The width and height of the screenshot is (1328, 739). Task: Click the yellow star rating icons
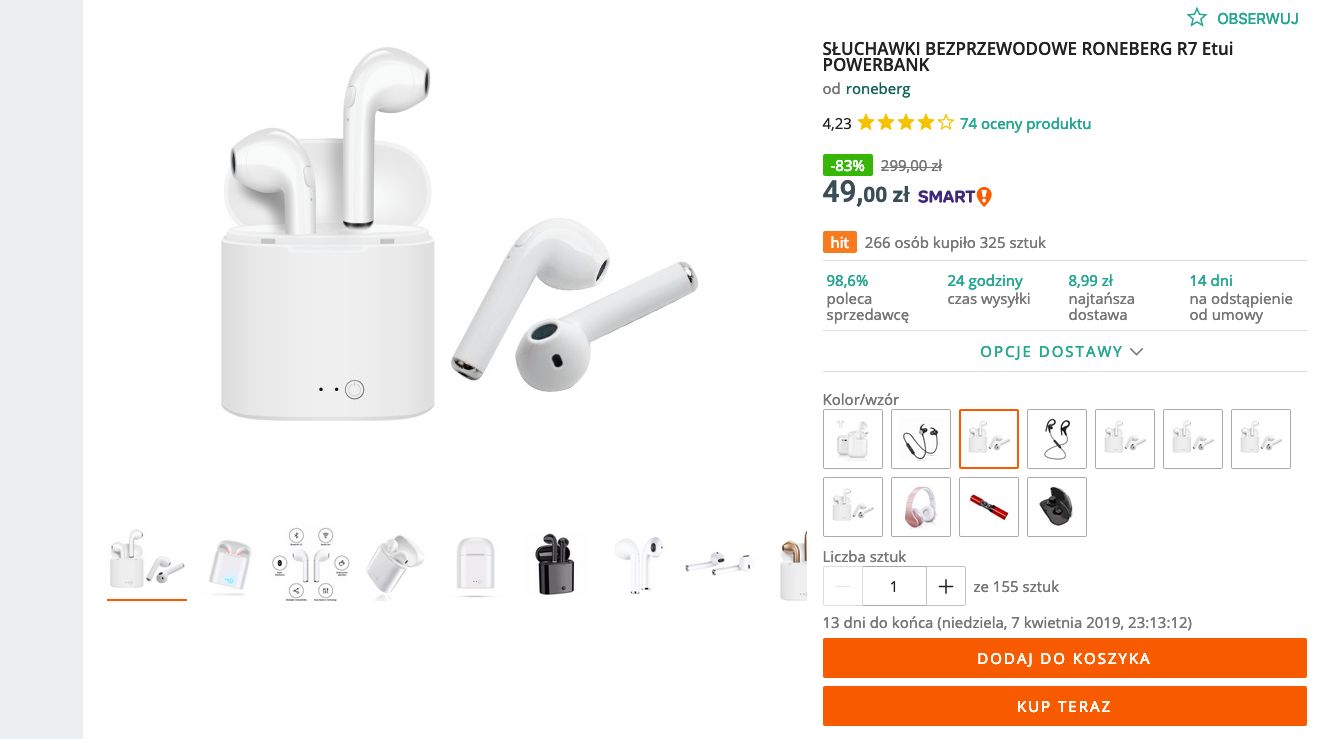[x=905, y=124]
